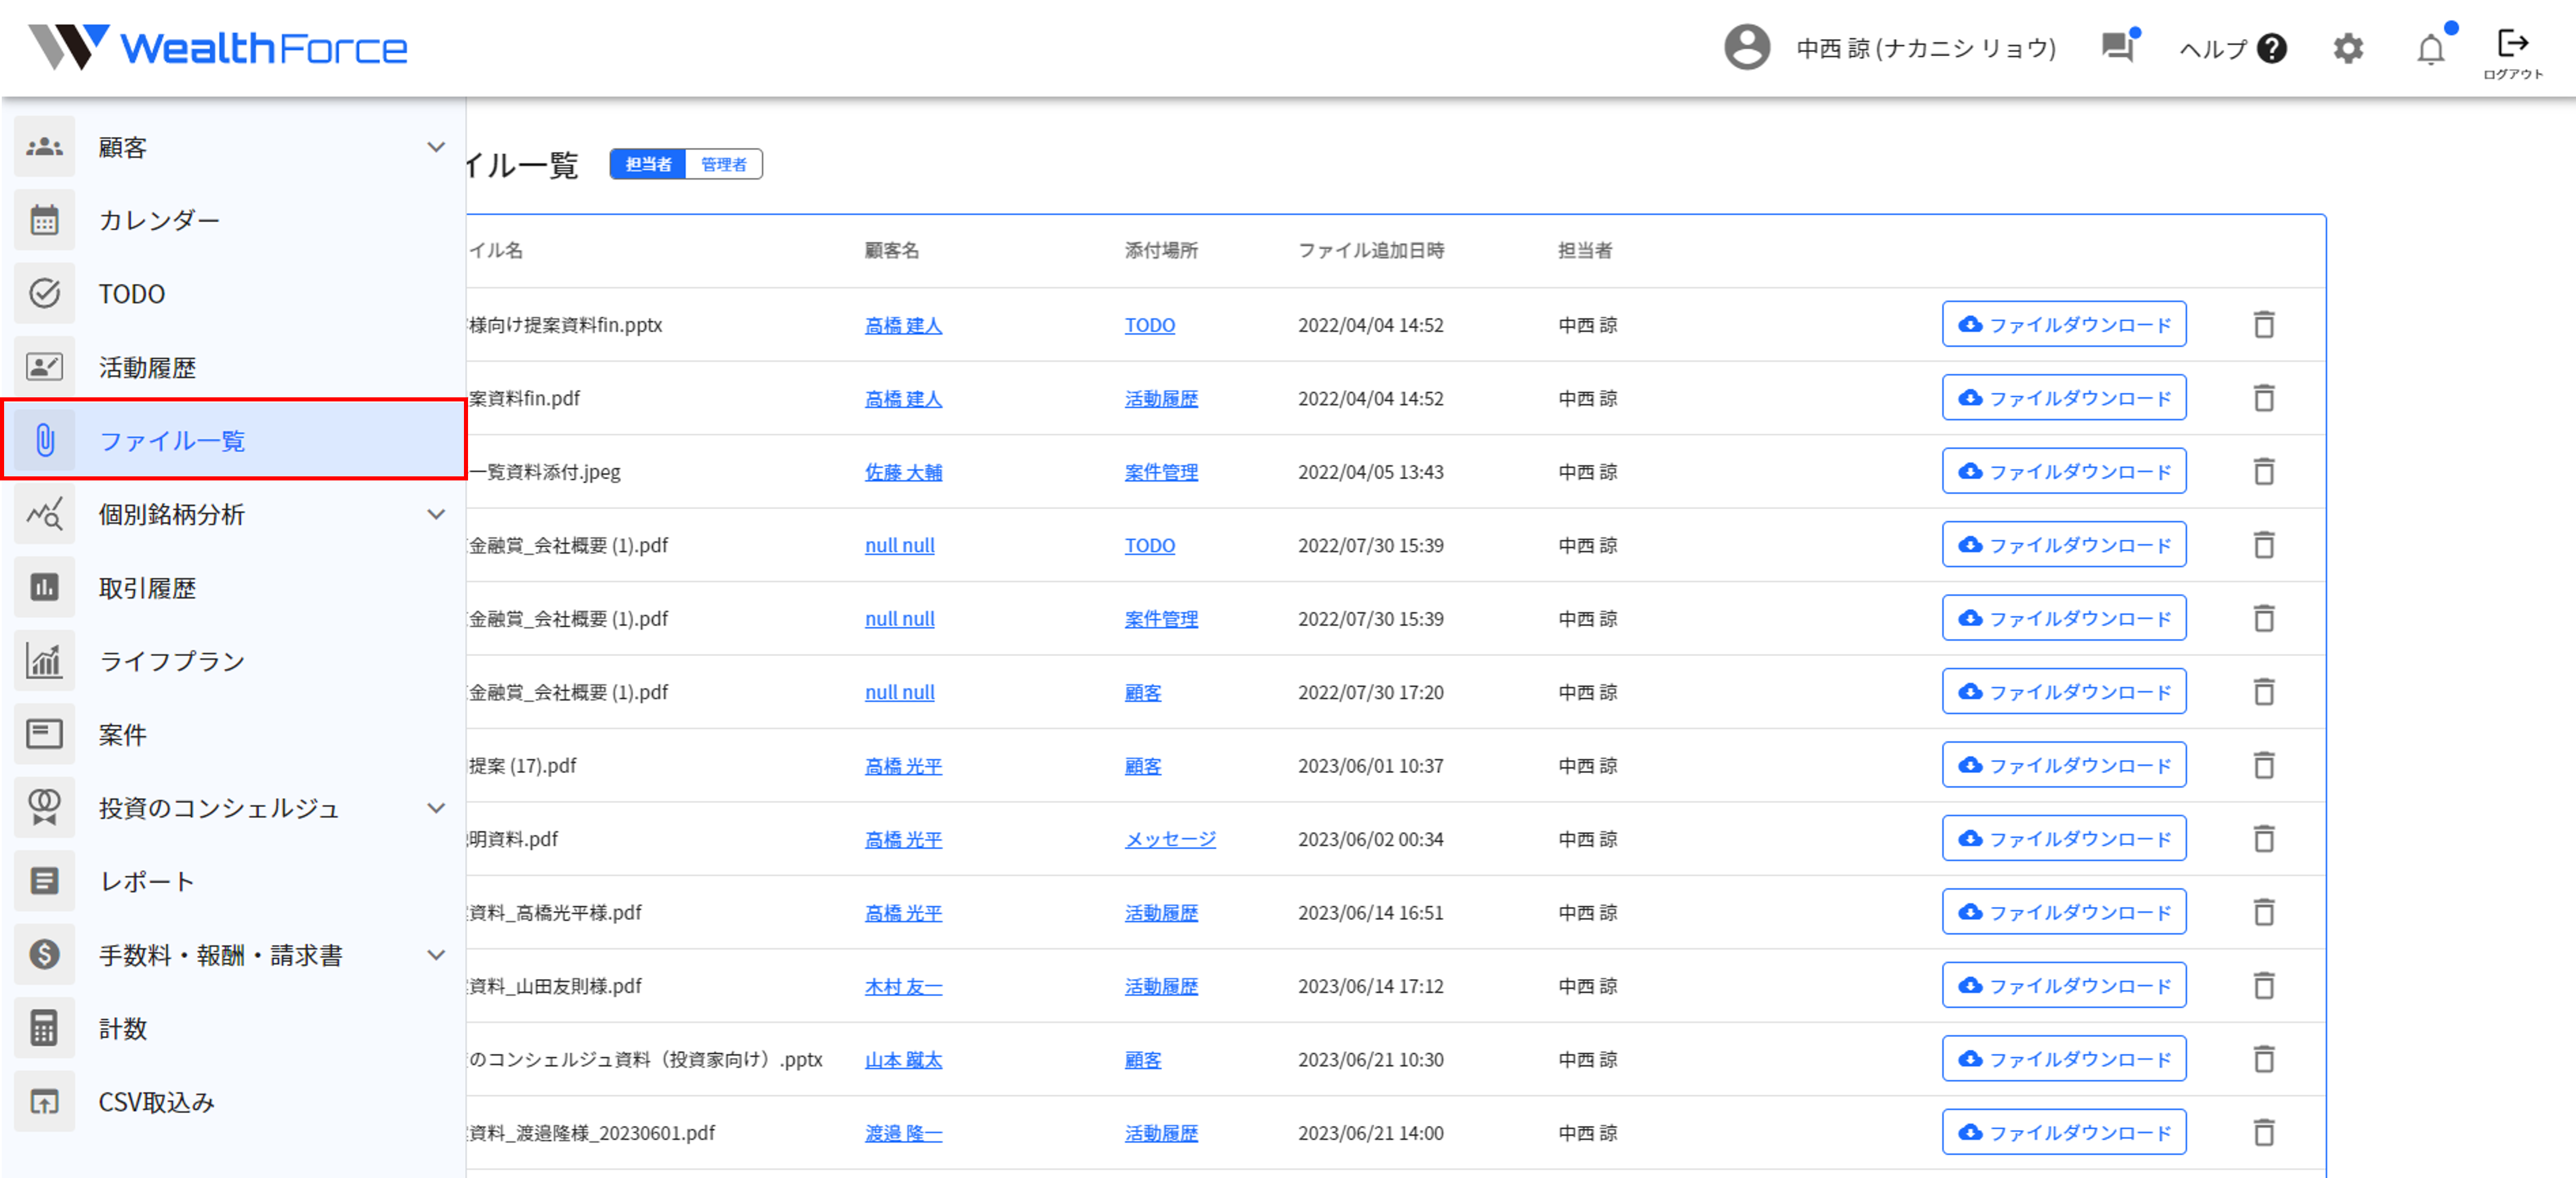Switch the file list to 管理者 view
The height and width of the screenshot is (1178, 2576).
[x=723, y=164]
